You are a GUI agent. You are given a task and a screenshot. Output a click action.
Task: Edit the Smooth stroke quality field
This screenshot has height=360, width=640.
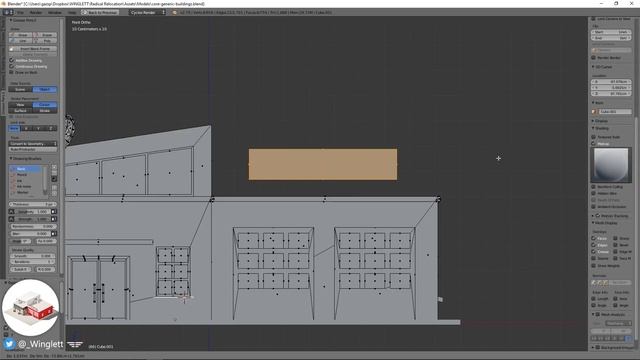[x=33, y=256]
